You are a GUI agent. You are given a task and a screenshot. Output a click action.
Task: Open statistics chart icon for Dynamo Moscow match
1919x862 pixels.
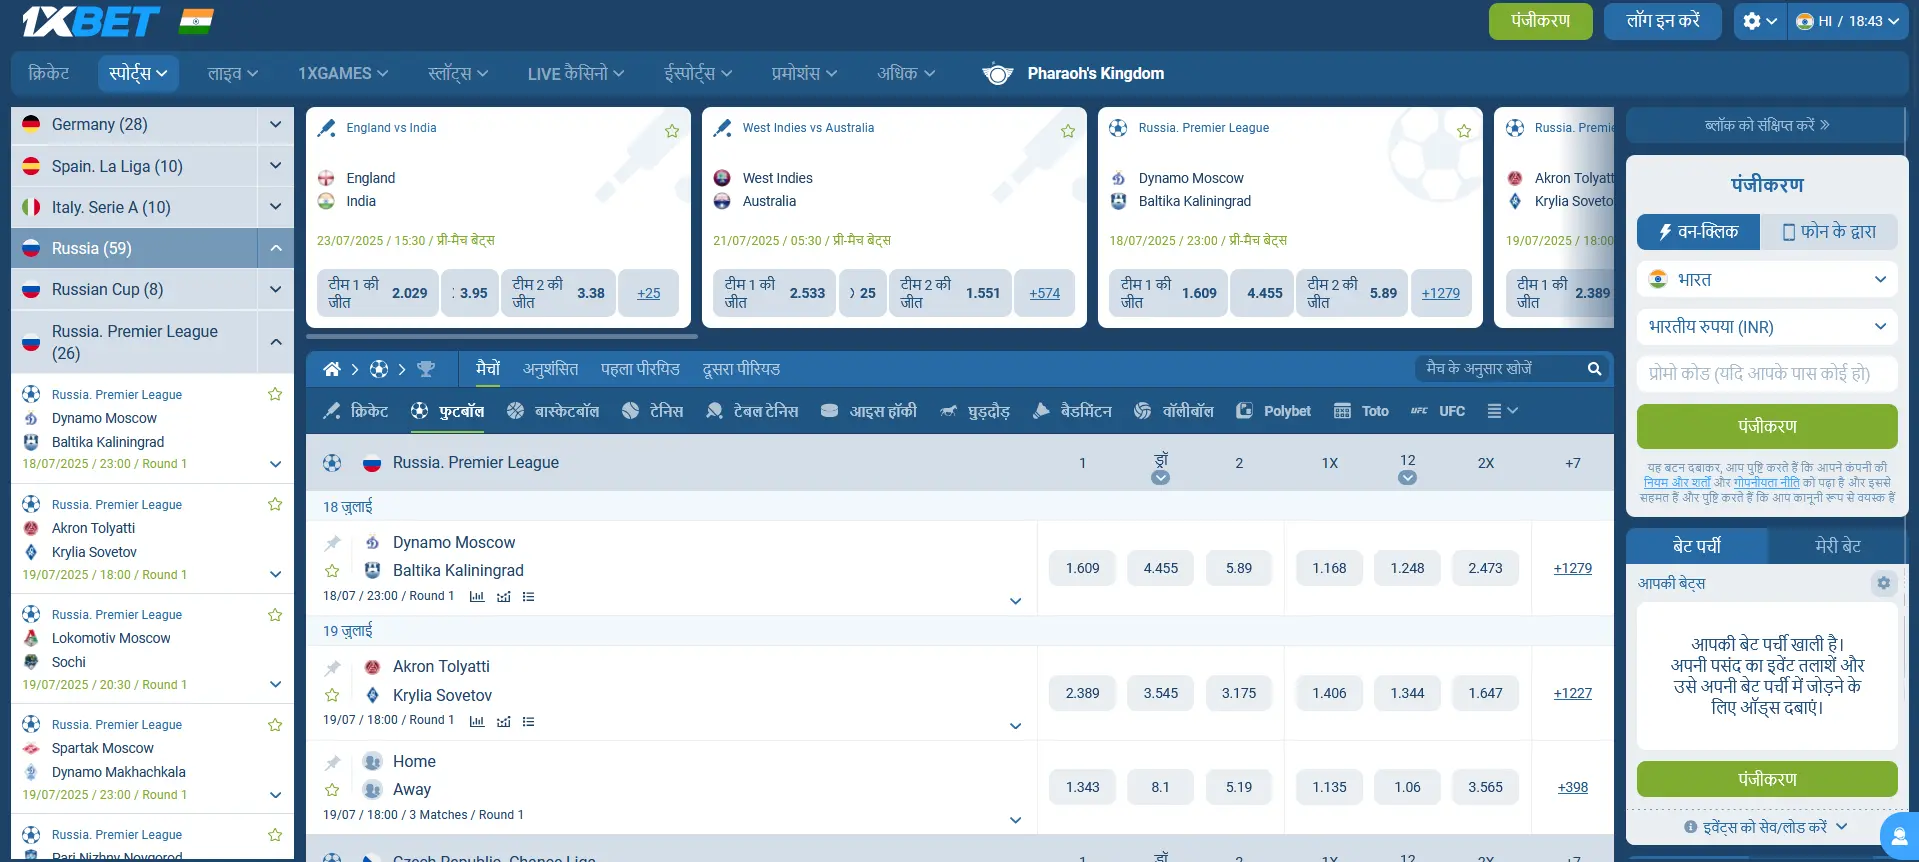[x=477, y=597]
